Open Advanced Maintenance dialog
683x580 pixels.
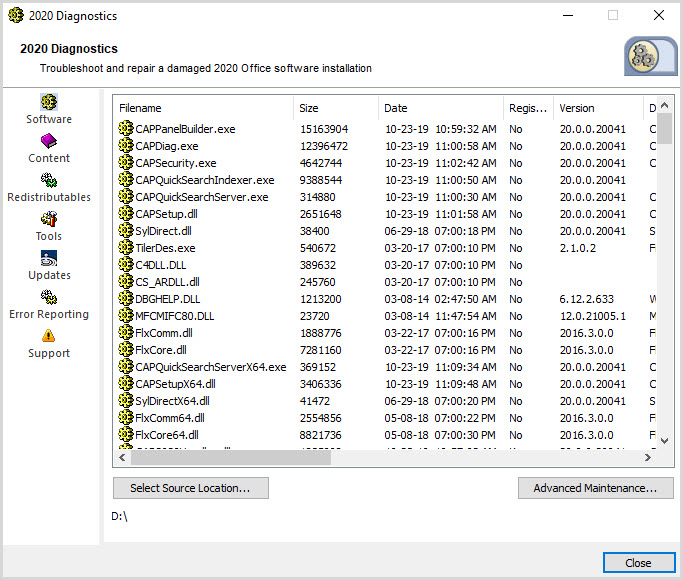(594, 488)
